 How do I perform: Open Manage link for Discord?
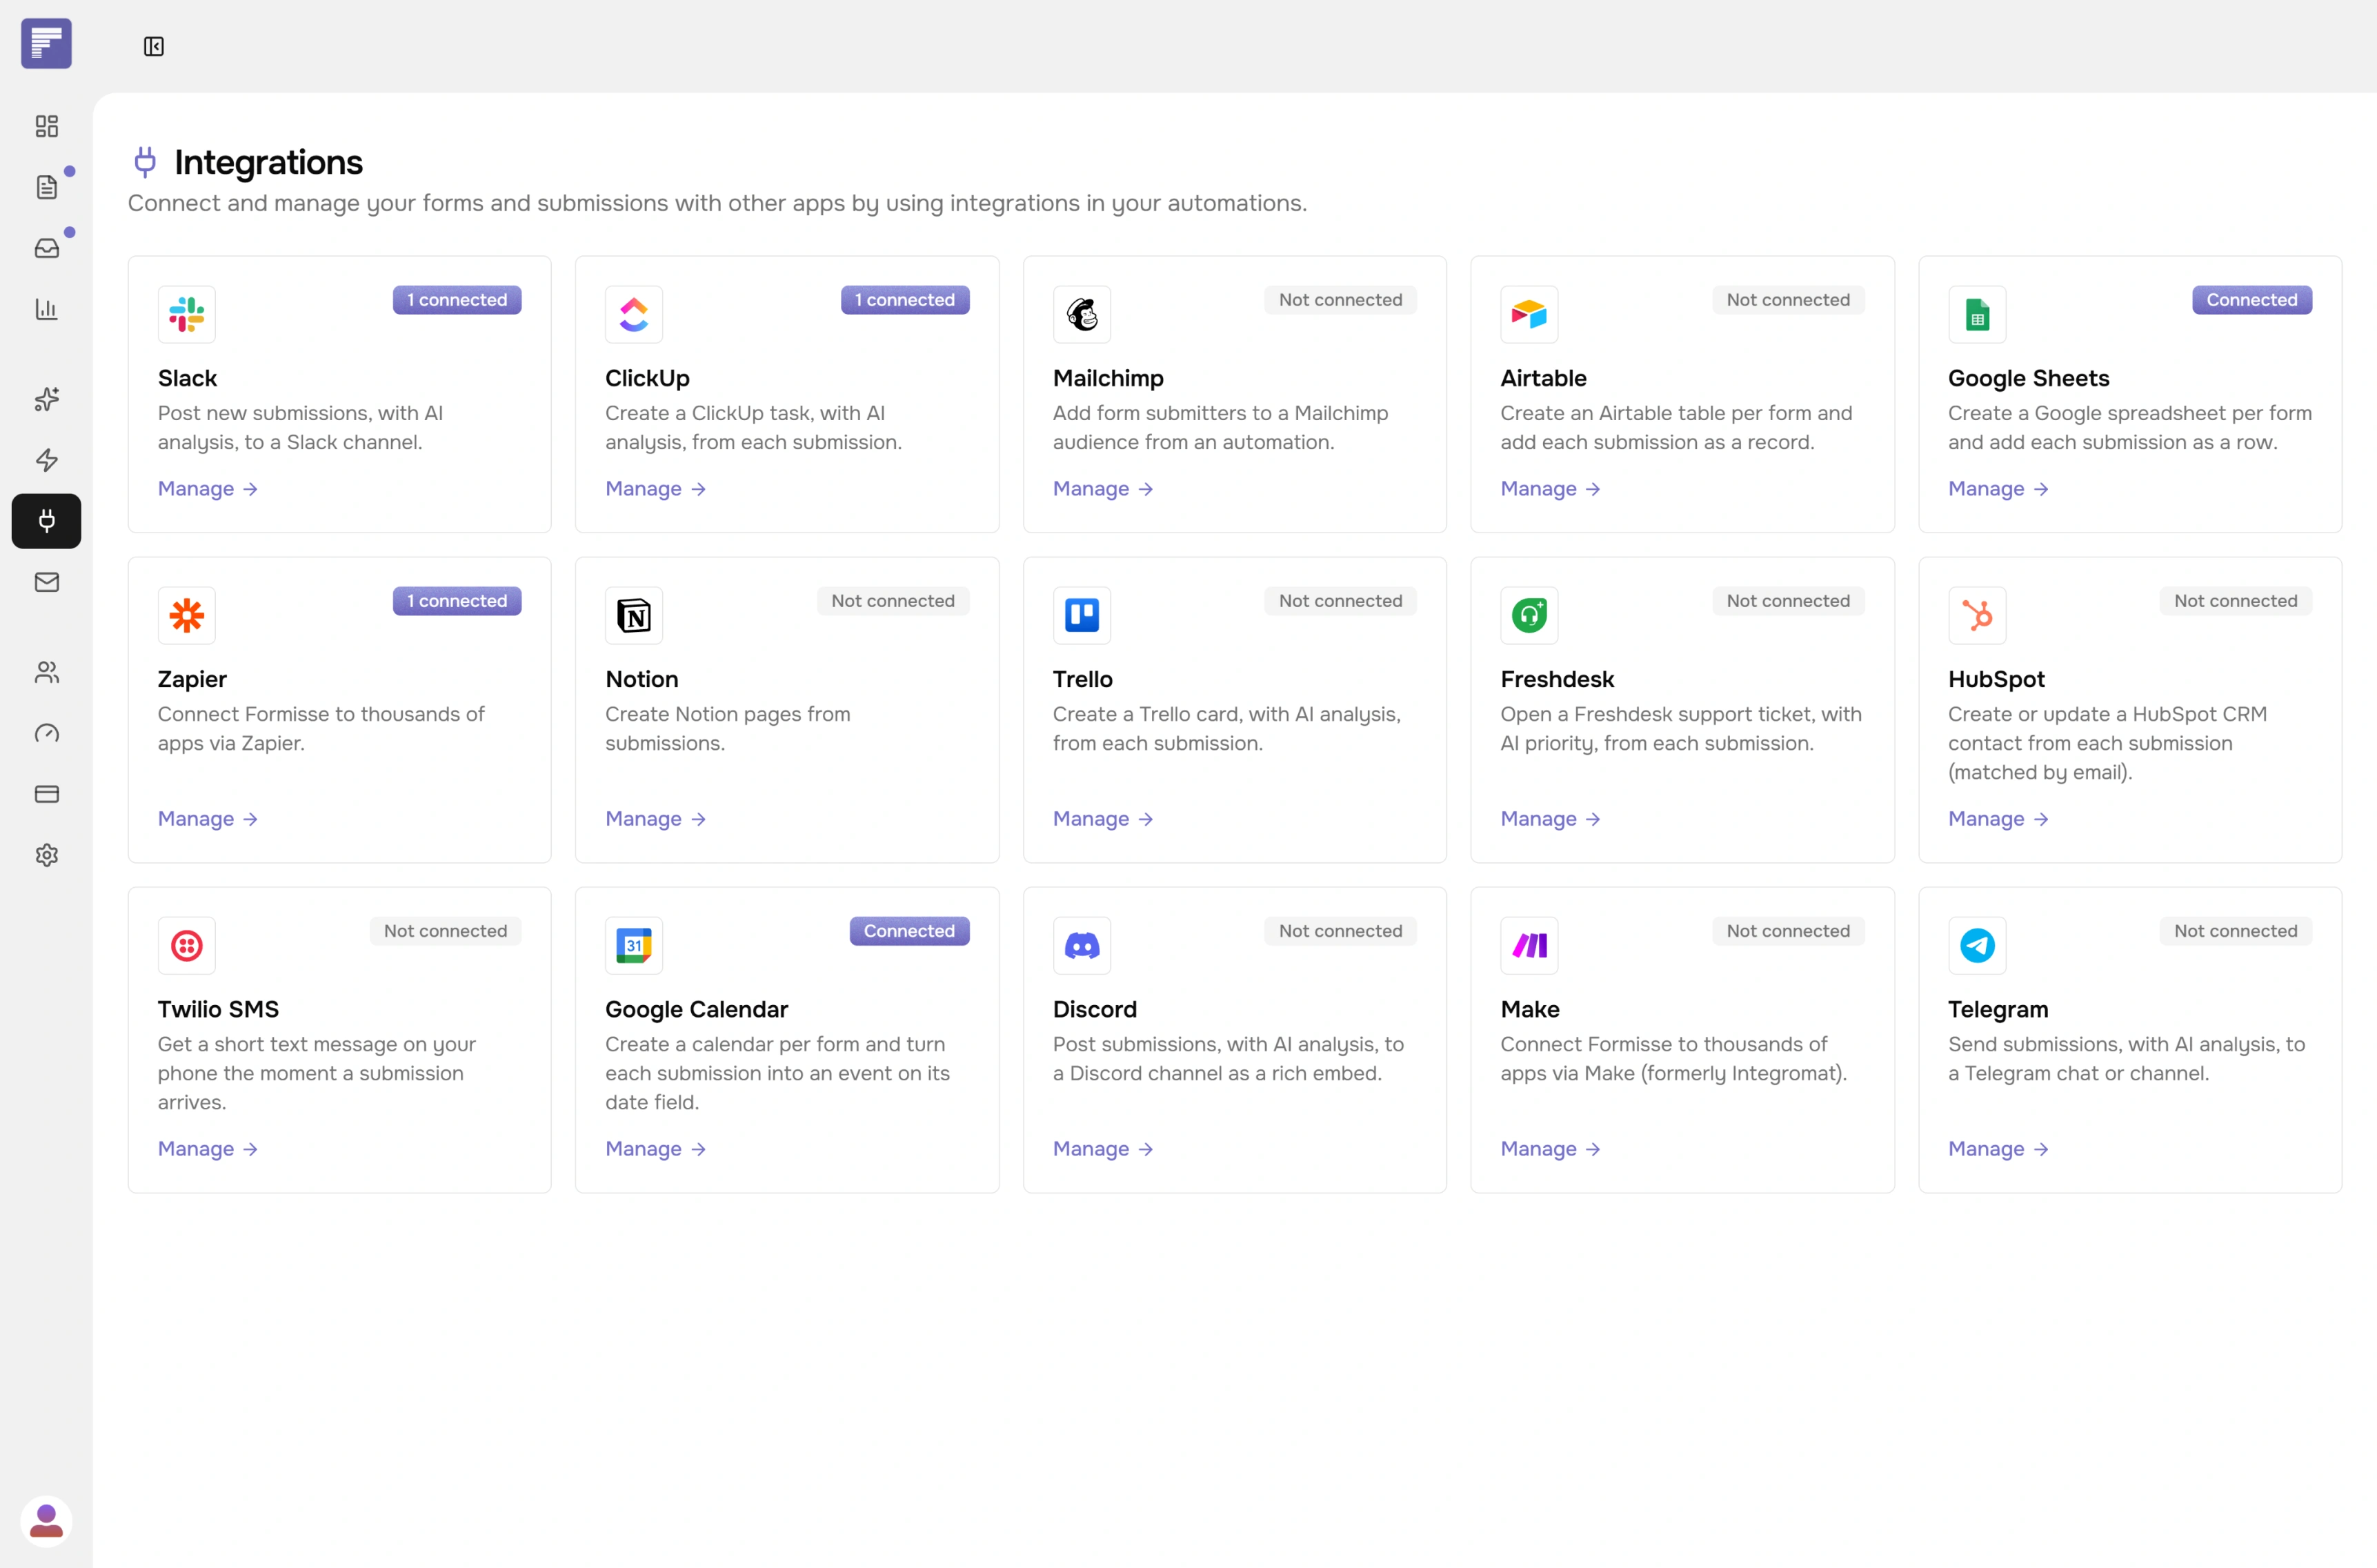point(1103,1149)
